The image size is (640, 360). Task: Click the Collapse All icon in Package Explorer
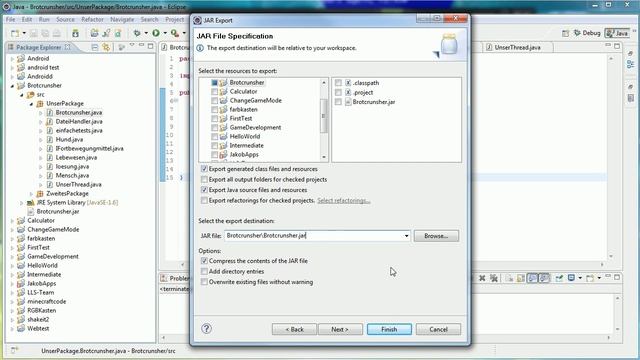click(x=95, y=47)
